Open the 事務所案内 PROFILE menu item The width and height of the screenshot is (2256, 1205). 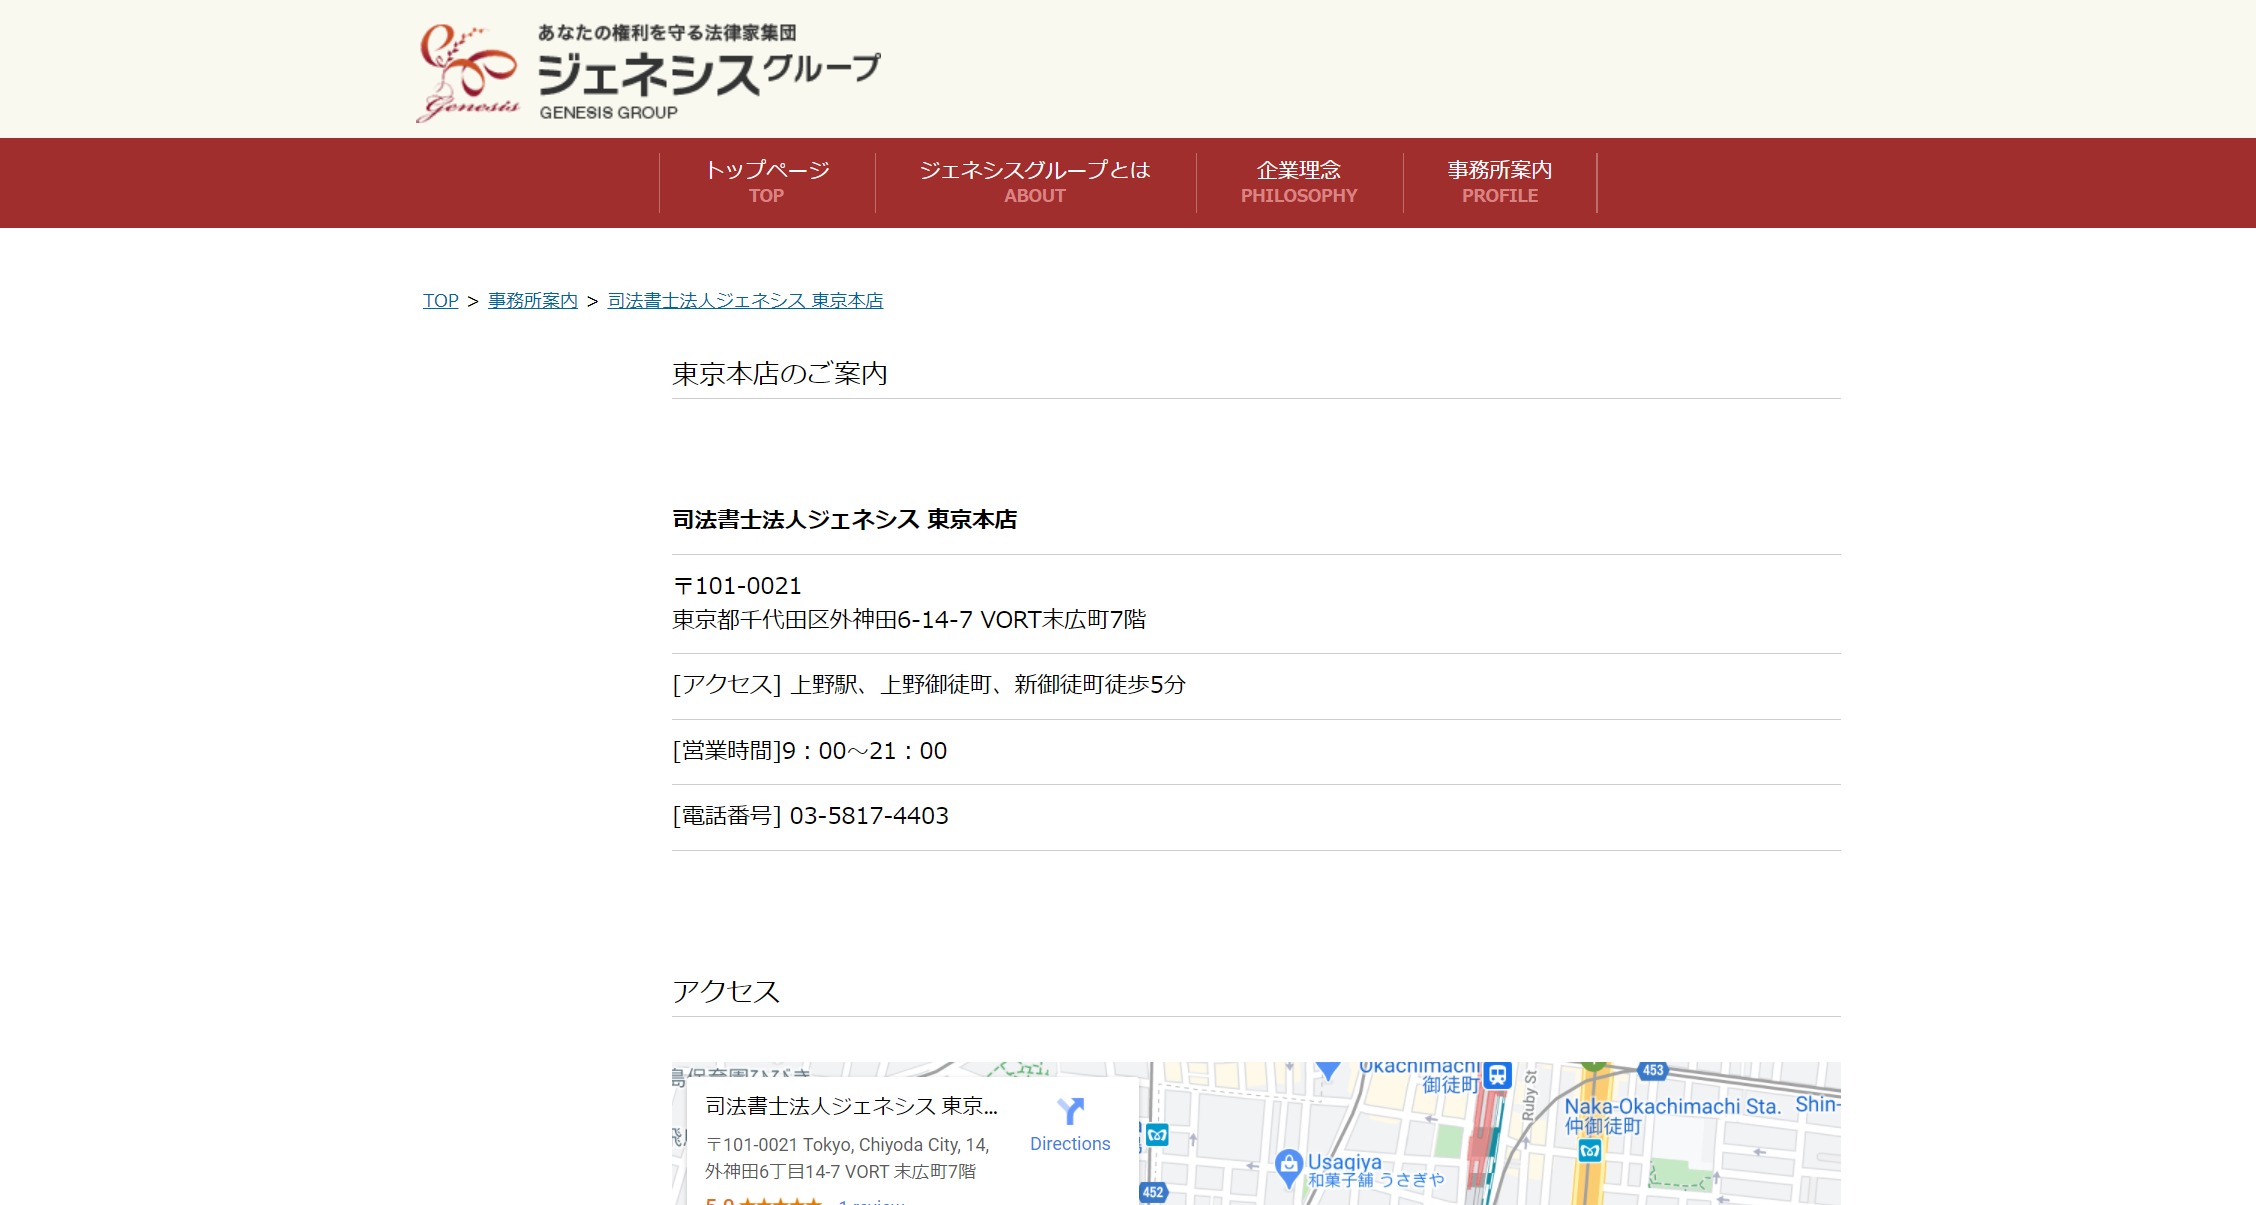click(x=1500, y=182)
